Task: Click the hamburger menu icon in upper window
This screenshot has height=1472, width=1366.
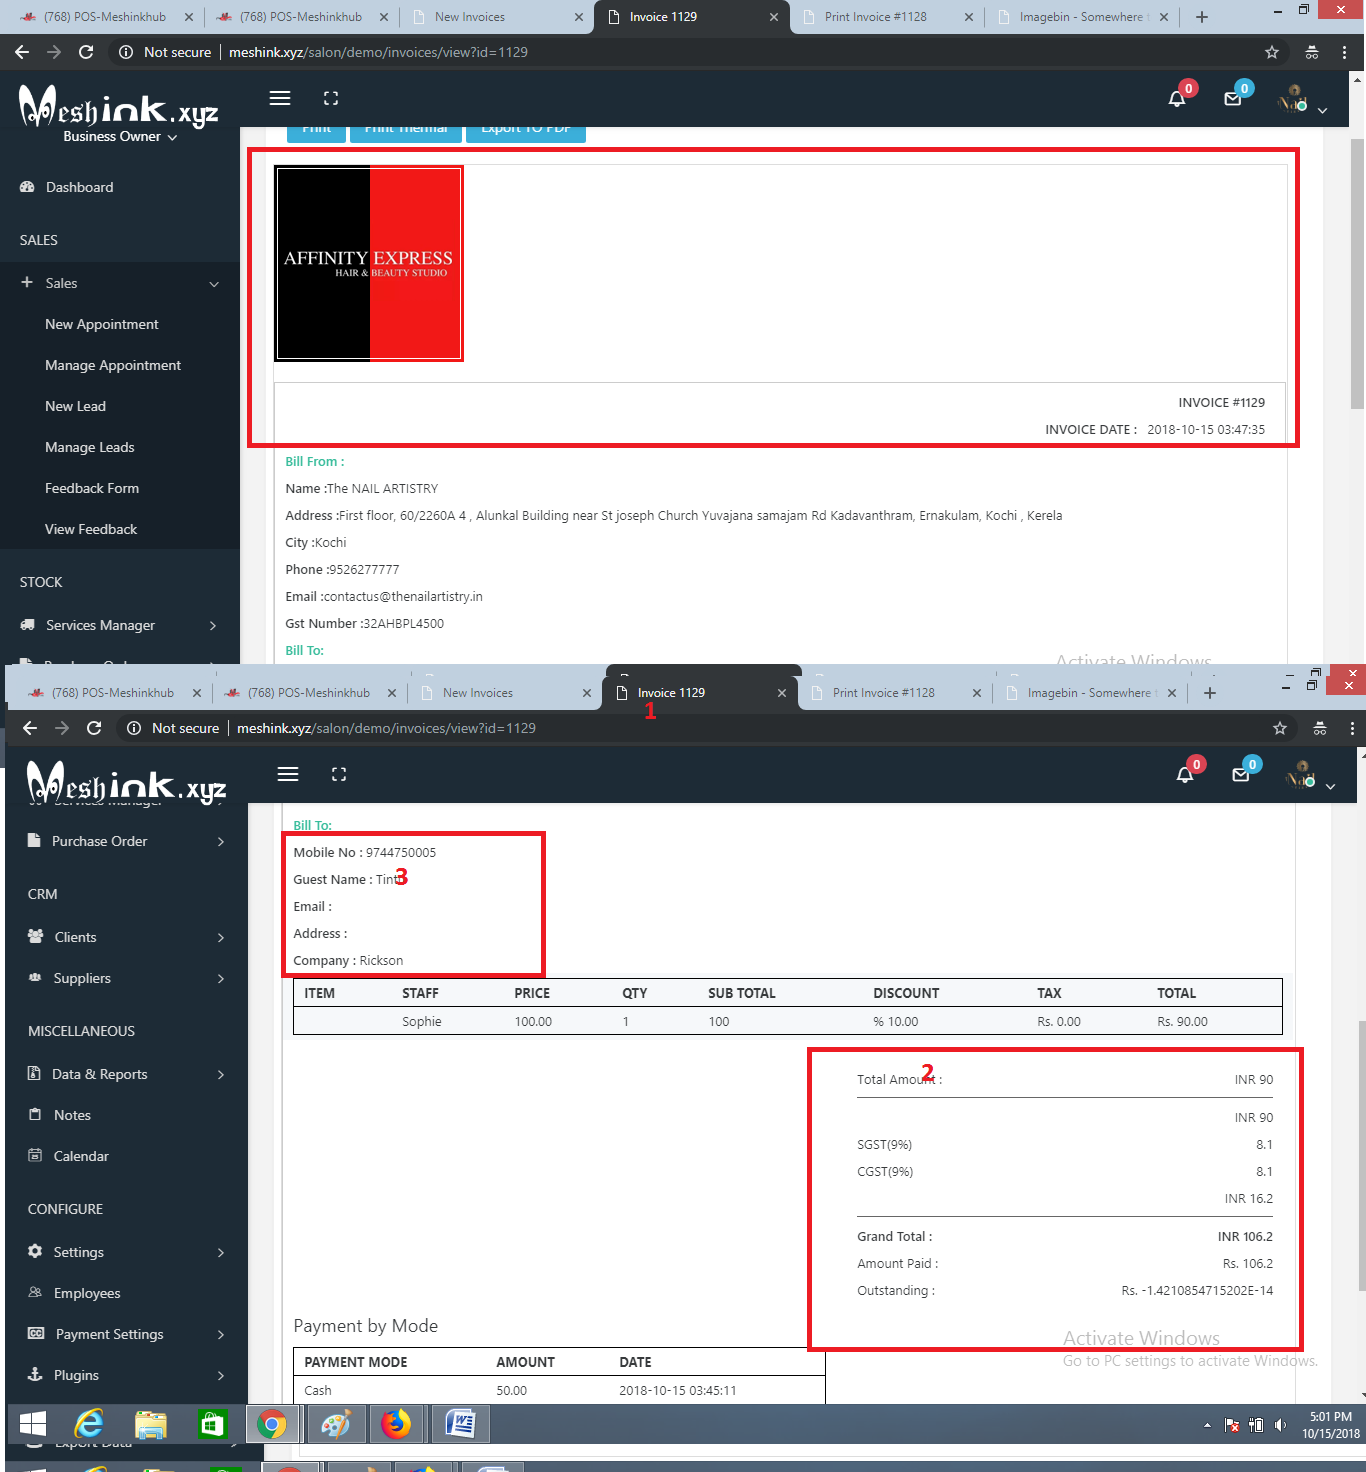Action: (x=280, y=98)
